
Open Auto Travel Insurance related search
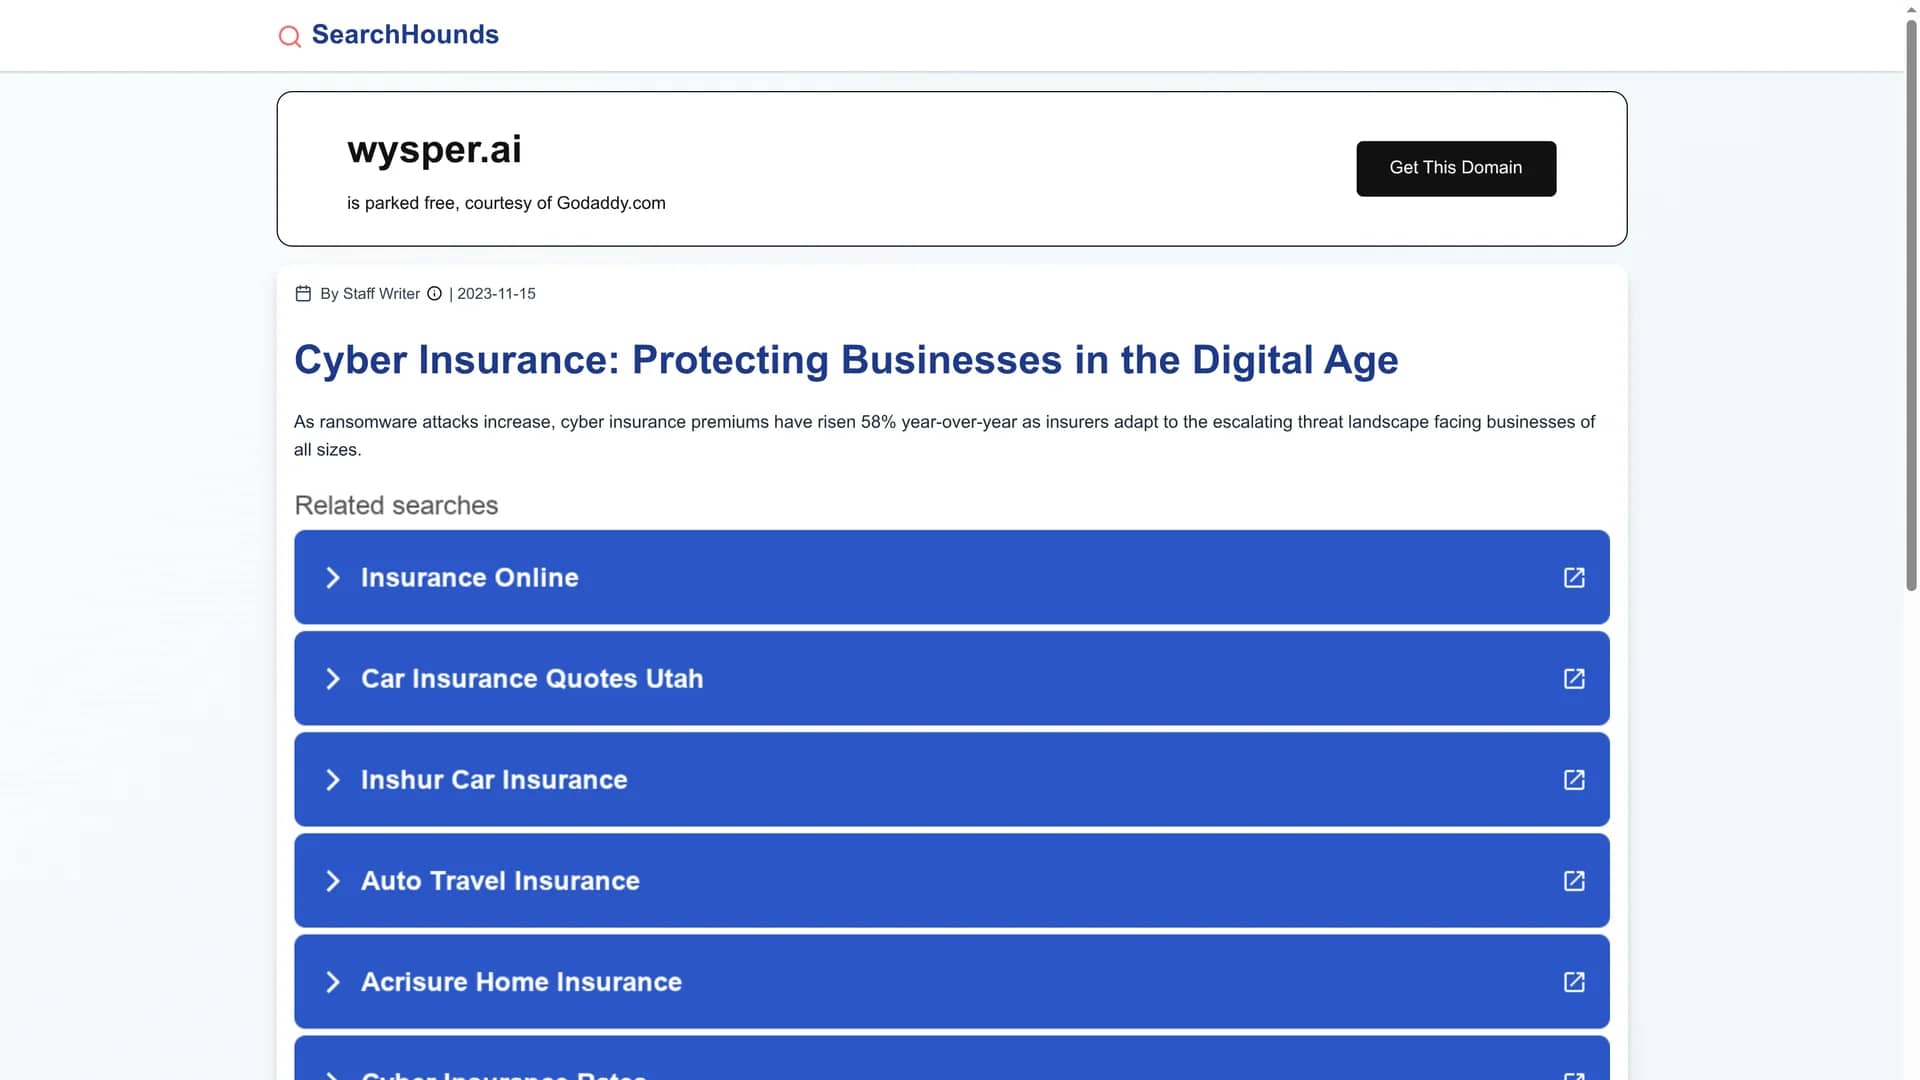click(x=951, y=880)
